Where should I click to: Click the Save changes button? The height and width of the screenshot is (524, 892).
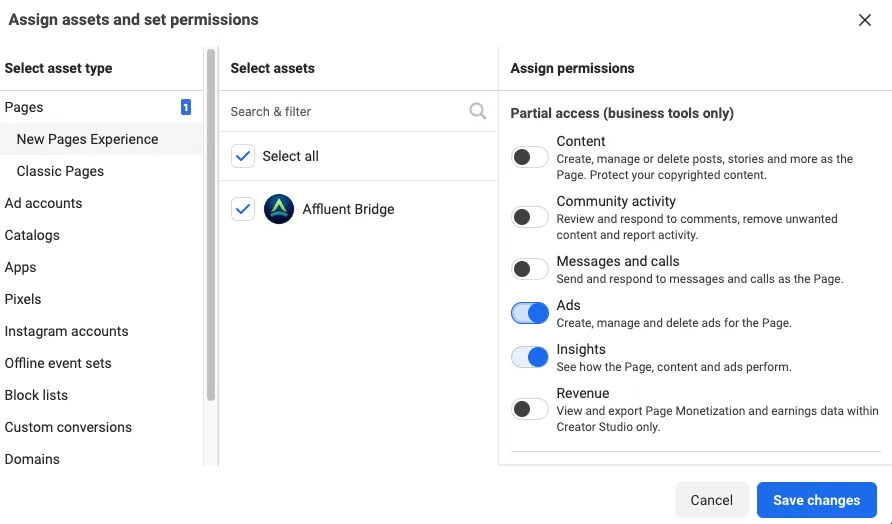[x=816, y=500]
